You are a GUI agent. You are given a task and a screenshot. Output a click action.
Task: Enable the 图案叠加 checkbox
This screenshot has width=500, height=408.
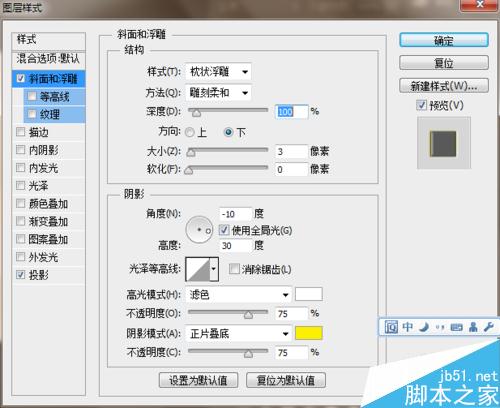coord(21,239)
